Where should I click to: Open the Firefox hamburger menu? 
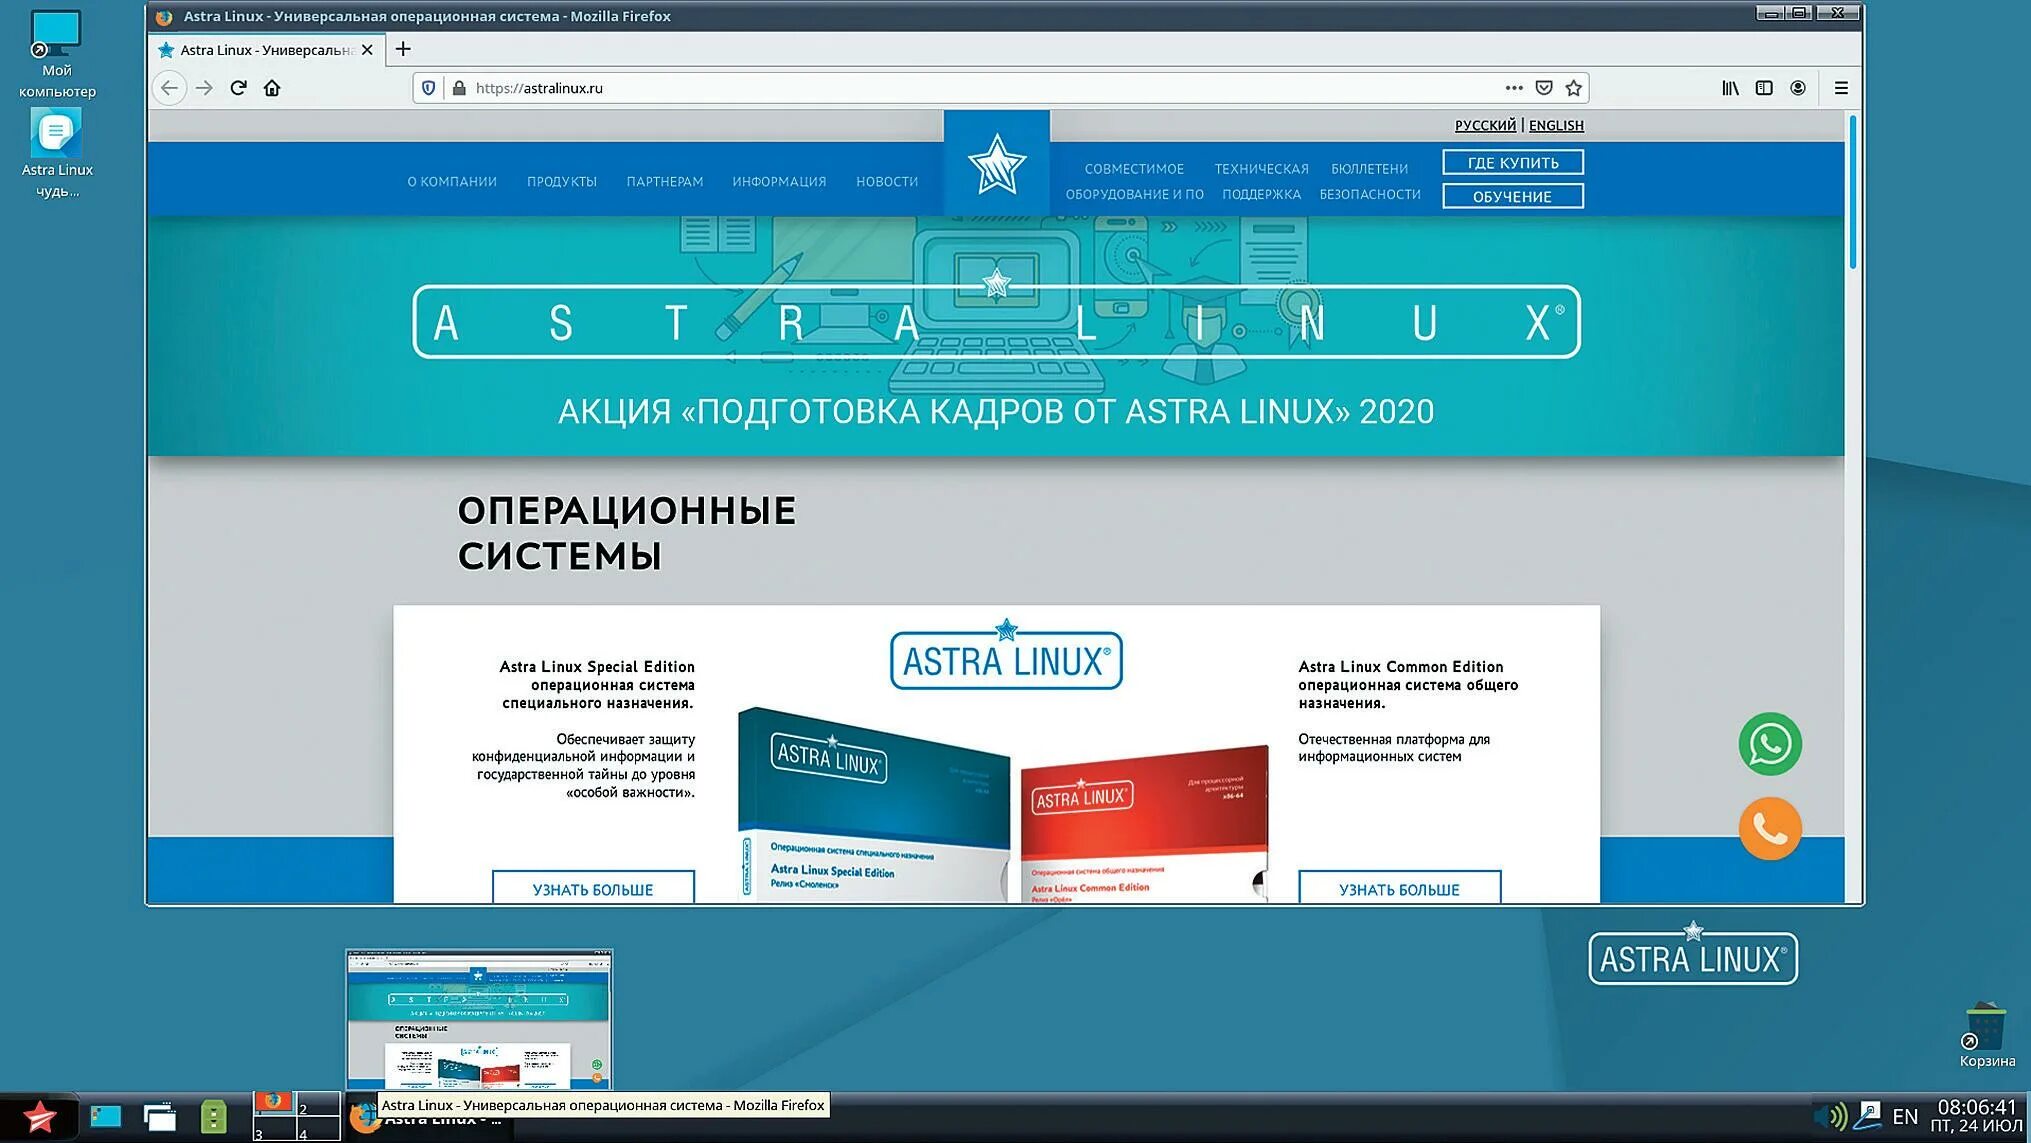tap(1841, 88)
